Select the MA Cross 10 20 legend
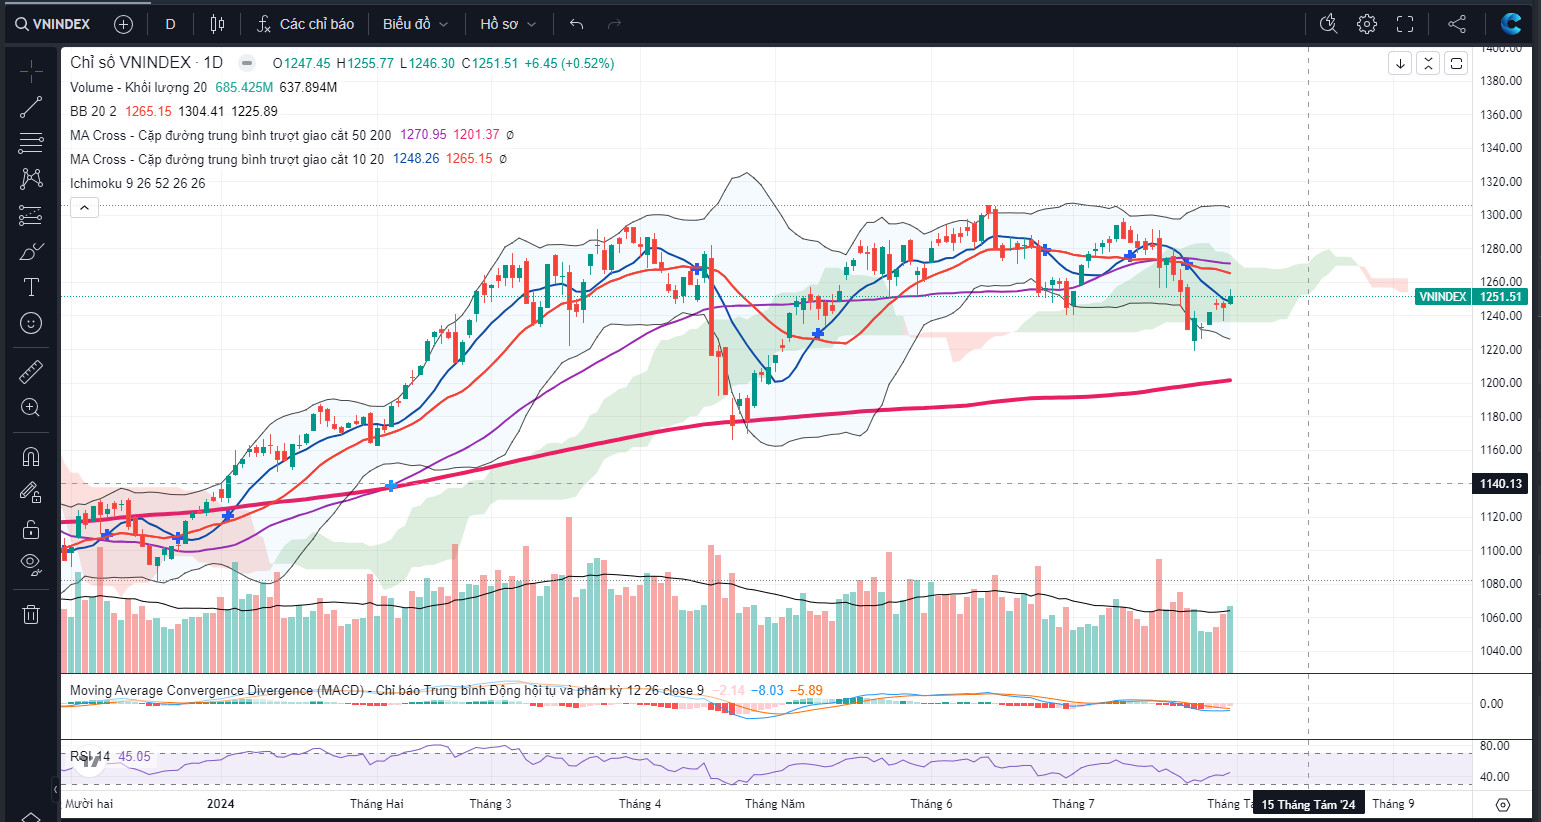 point(227,159)
